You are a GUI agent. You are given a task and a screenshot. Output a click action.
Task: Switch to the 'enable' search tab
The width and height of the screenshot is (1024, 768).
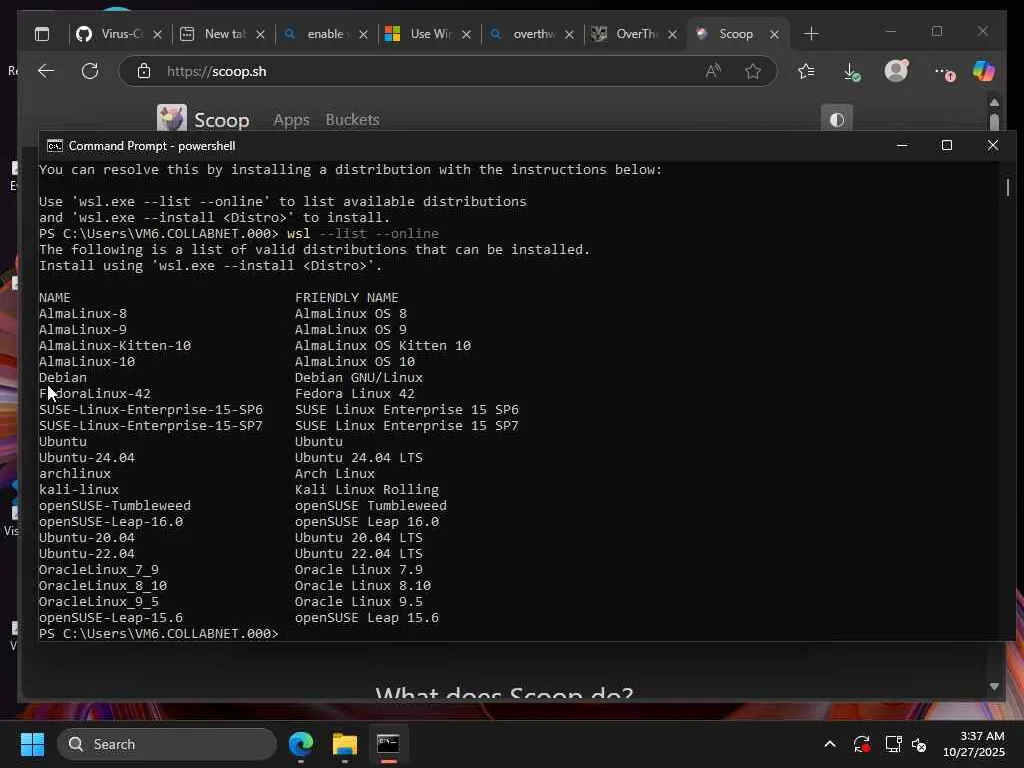[316, 34]
